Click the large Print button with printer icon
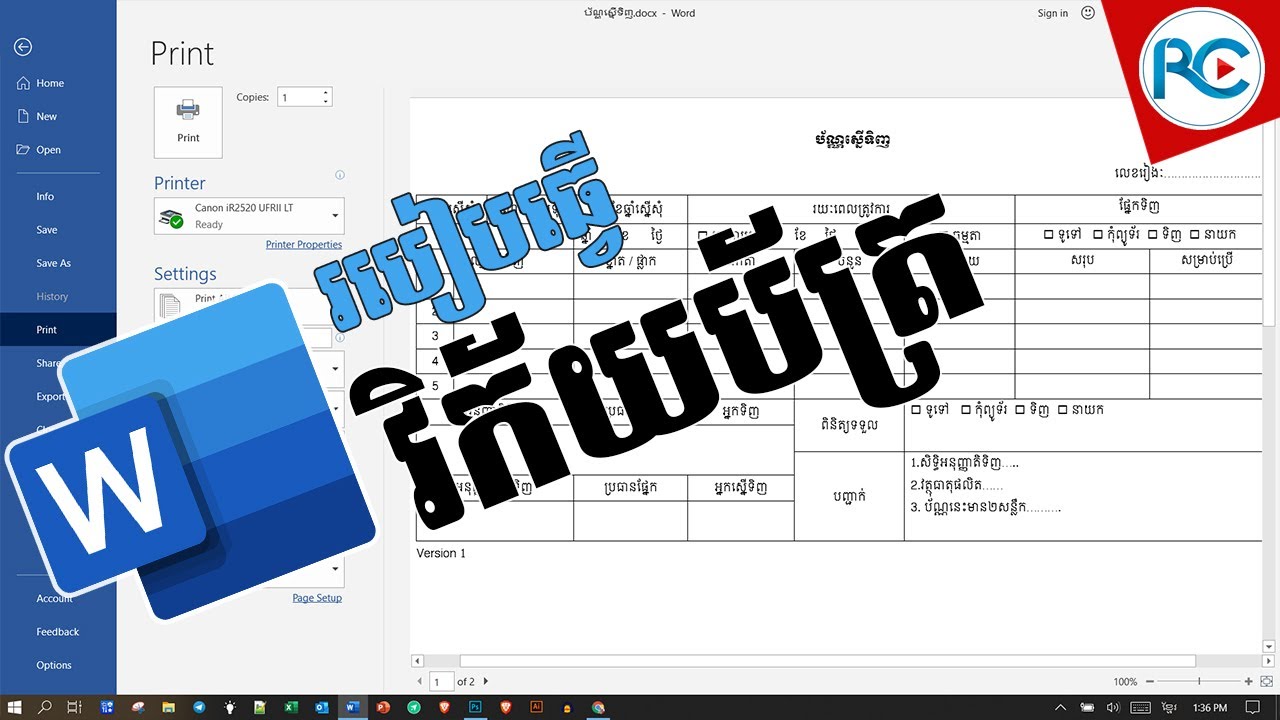This screenshot has width=1280, height=720. click(188, 122)
